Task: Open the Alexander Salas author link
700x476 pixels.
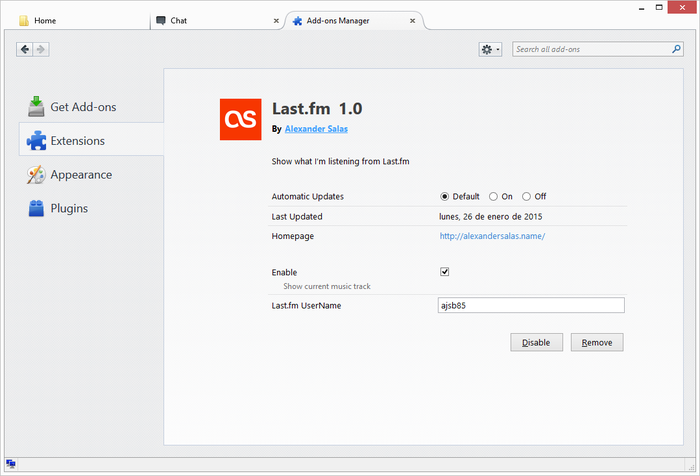Action: point(316,129)
